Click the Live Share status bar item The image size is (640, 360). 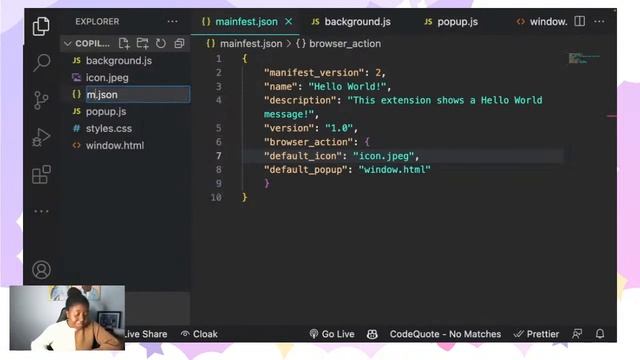[x=146, y=334]
